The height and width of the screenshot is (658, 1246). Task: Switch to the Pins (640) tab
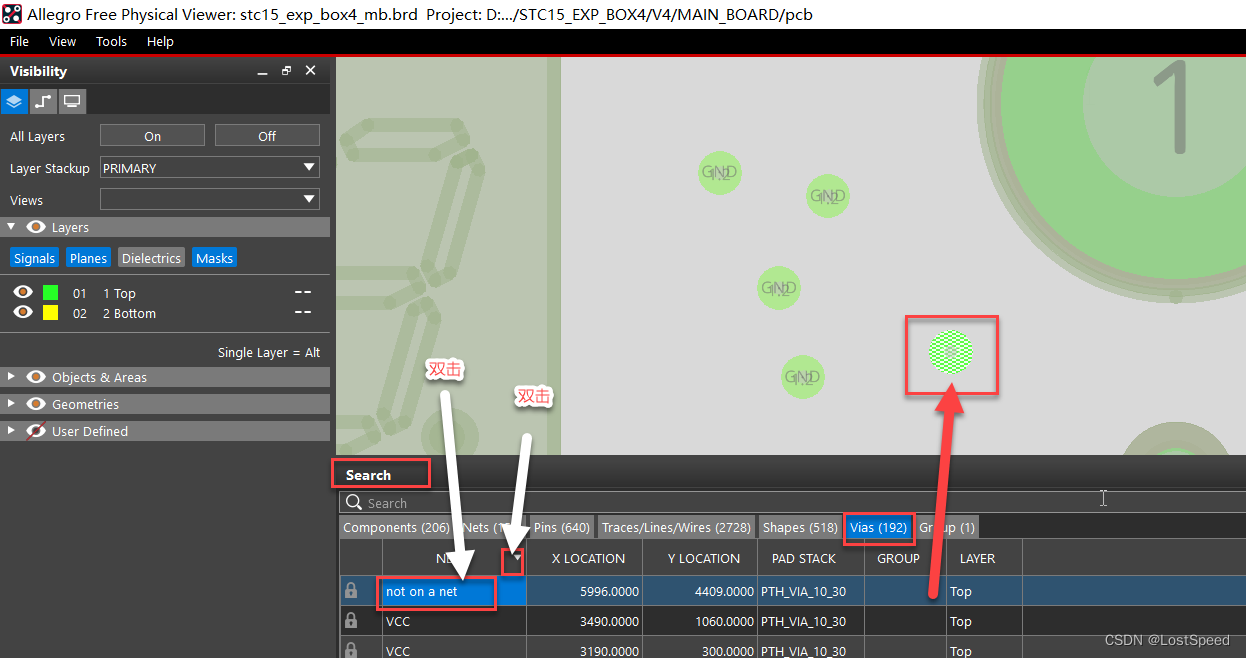click(561, 527)
